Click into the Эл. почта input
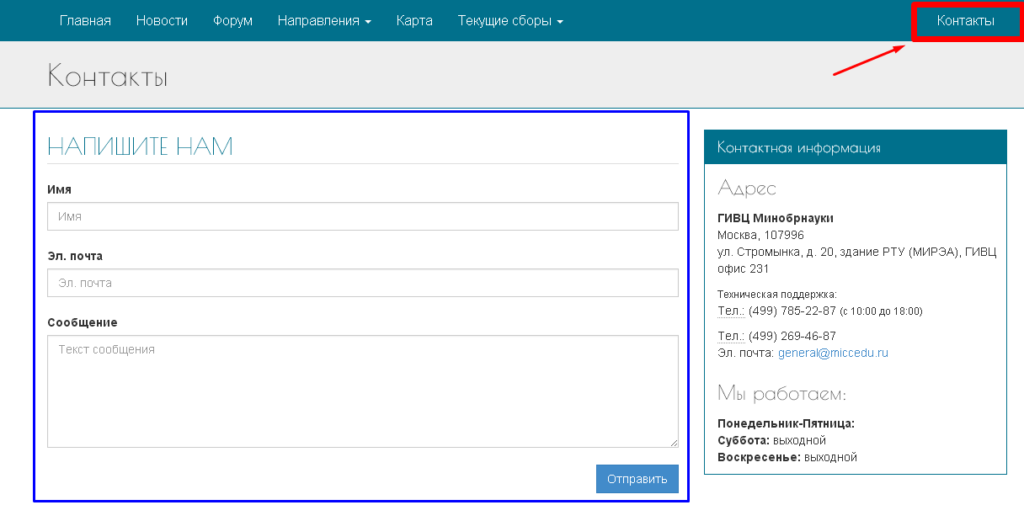Viewport: 1024px width, 505px height. 362,283
